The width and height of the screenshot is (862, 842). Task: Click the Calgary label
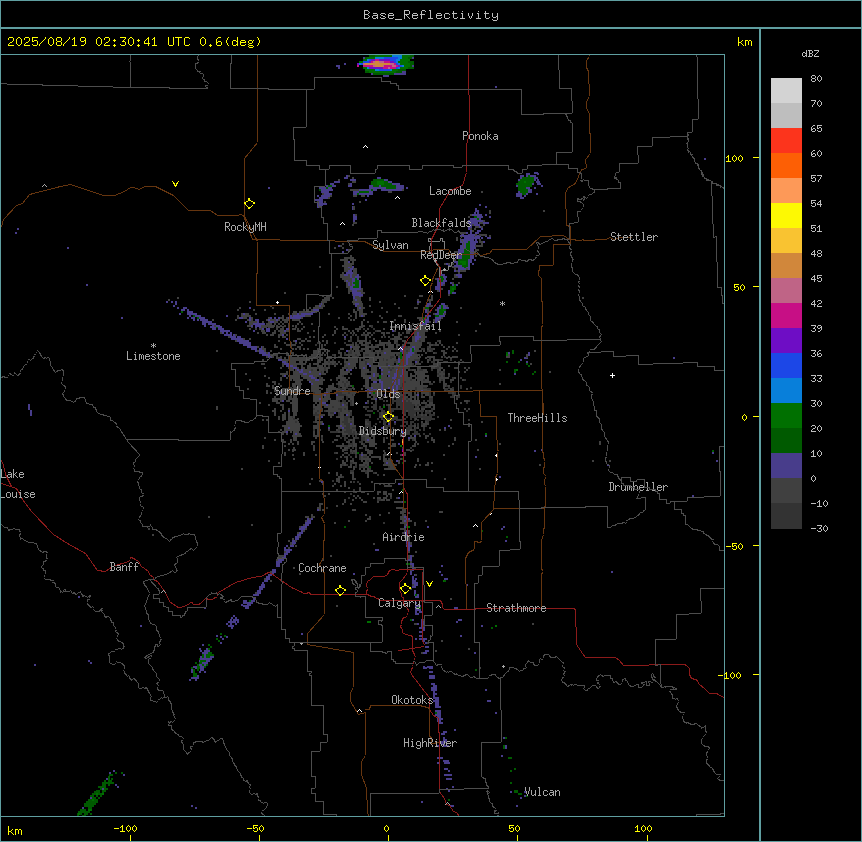pyautogui.click(x=399, y=603)
